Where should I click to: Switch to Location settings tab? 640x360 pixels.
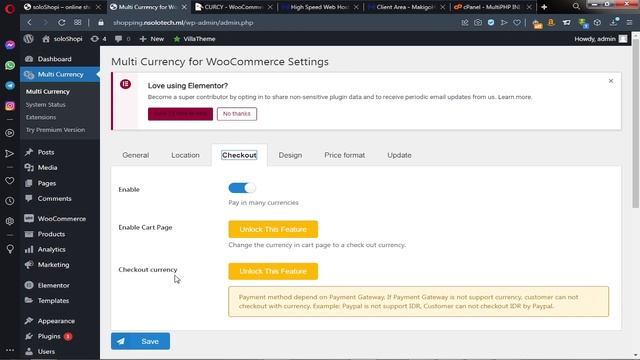click(185, 155)
